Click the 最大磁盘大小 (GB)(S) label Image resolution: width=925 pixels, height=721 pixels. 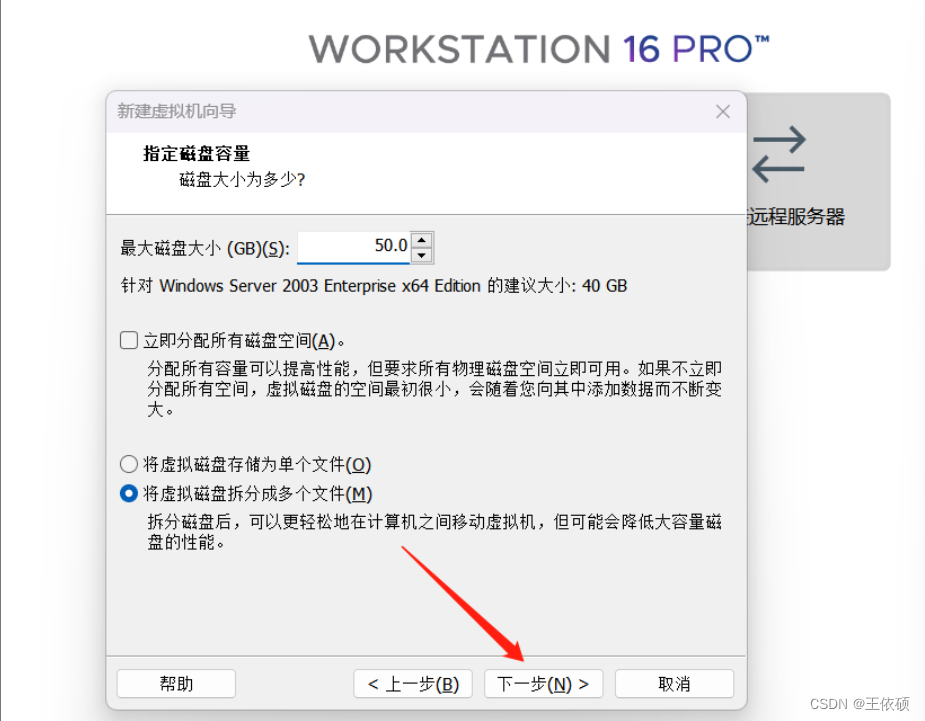click(205, 248)
